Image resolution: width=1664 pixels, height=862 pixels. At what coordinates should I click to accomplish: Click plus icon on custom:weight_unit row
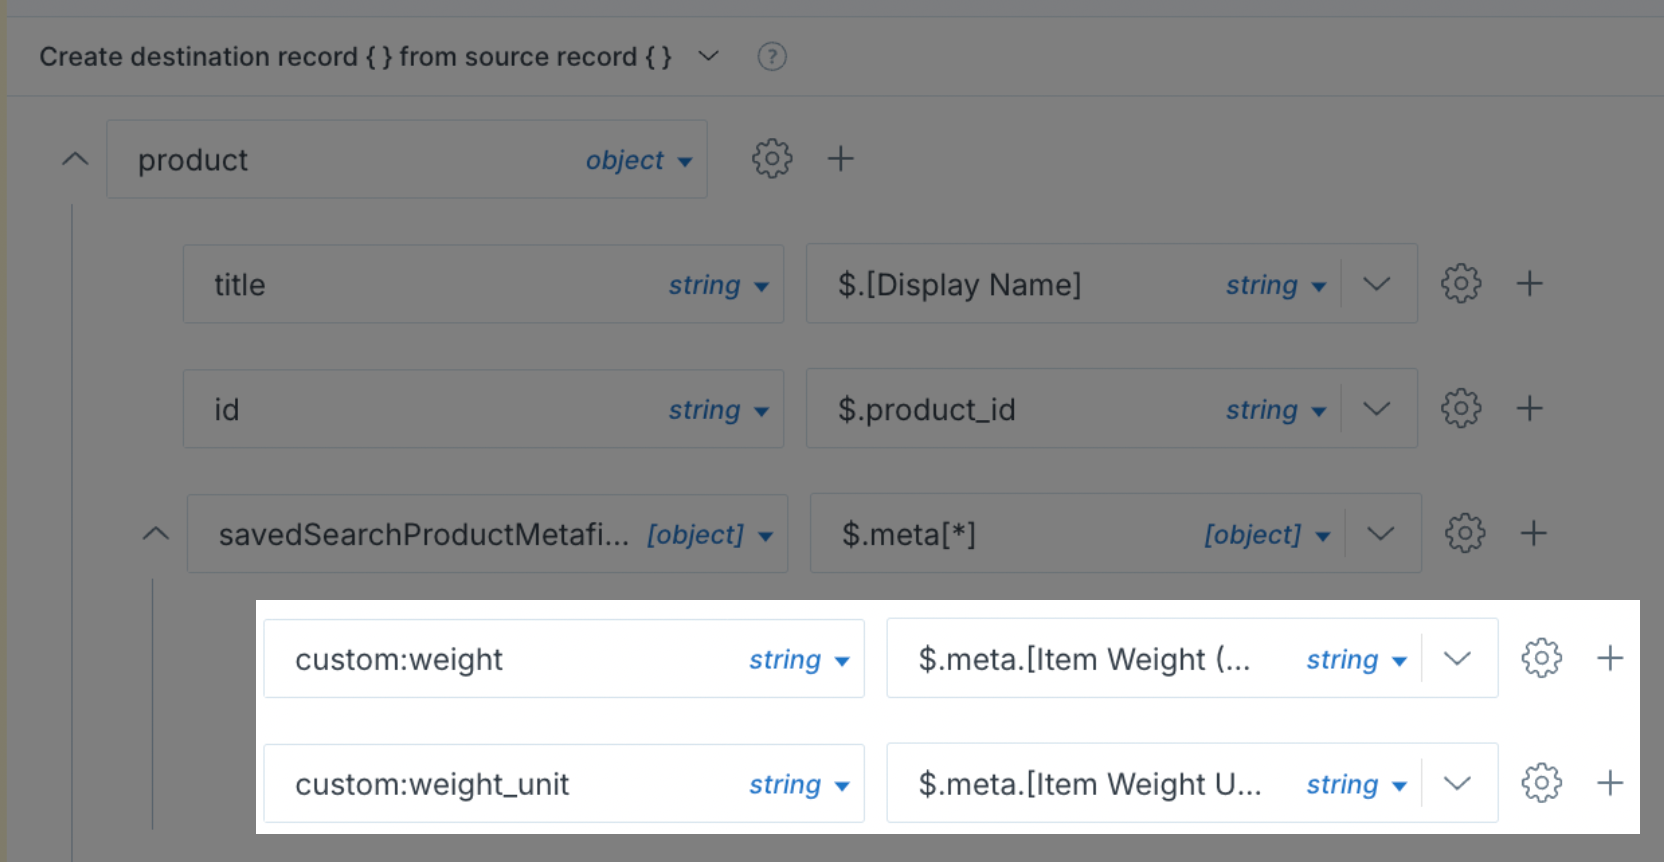pos(1611,784)
